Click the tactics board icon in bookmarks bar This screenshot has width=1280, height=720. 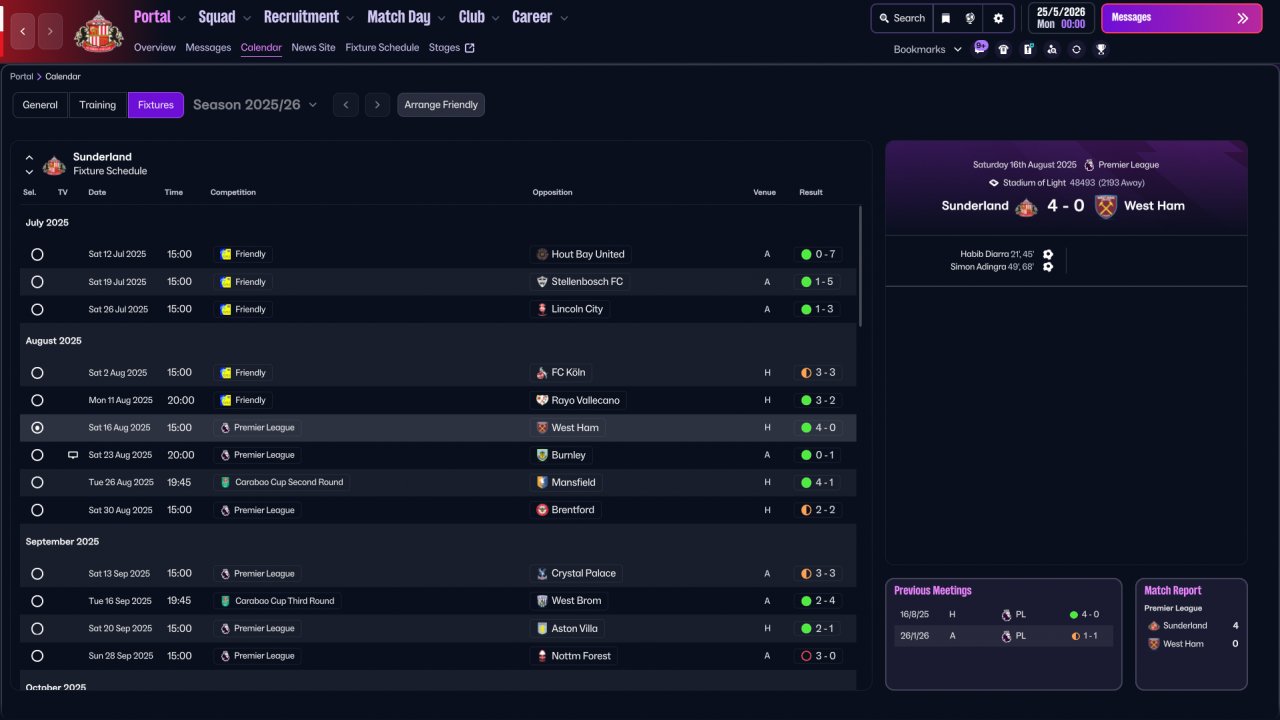click(x=1028, y=49)
